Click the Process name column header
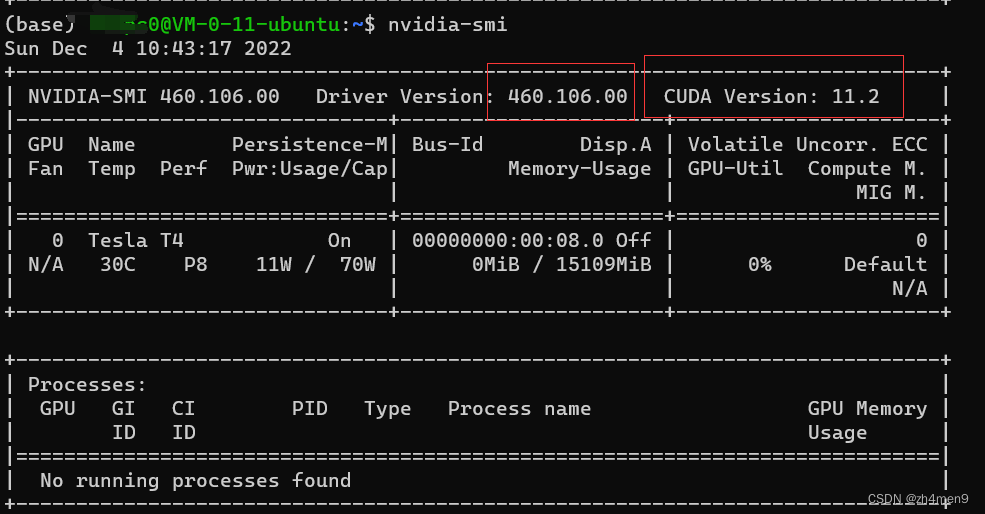Screen dimensions: 985x514 pyautogui.click(x=520, y=408)
